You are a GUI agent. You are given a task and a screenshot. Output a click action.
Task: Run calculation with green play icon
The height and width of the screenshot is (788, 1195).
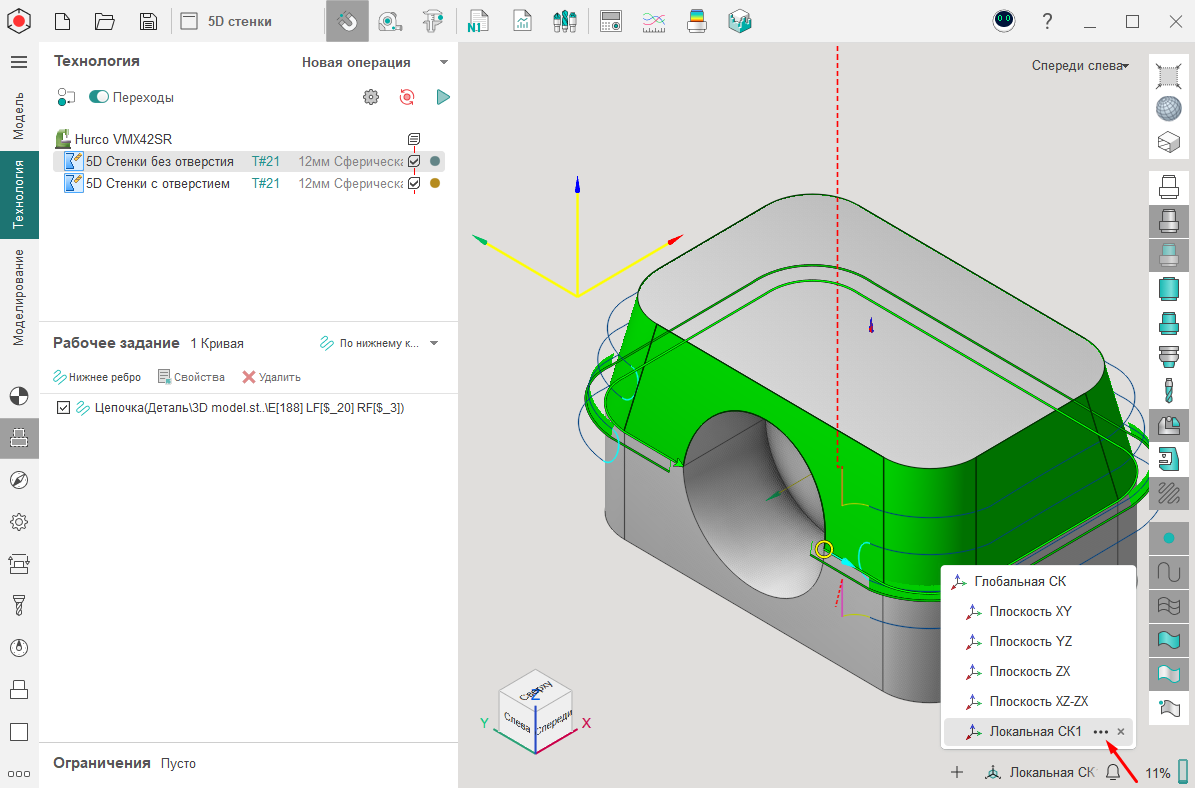click(443, 97)
